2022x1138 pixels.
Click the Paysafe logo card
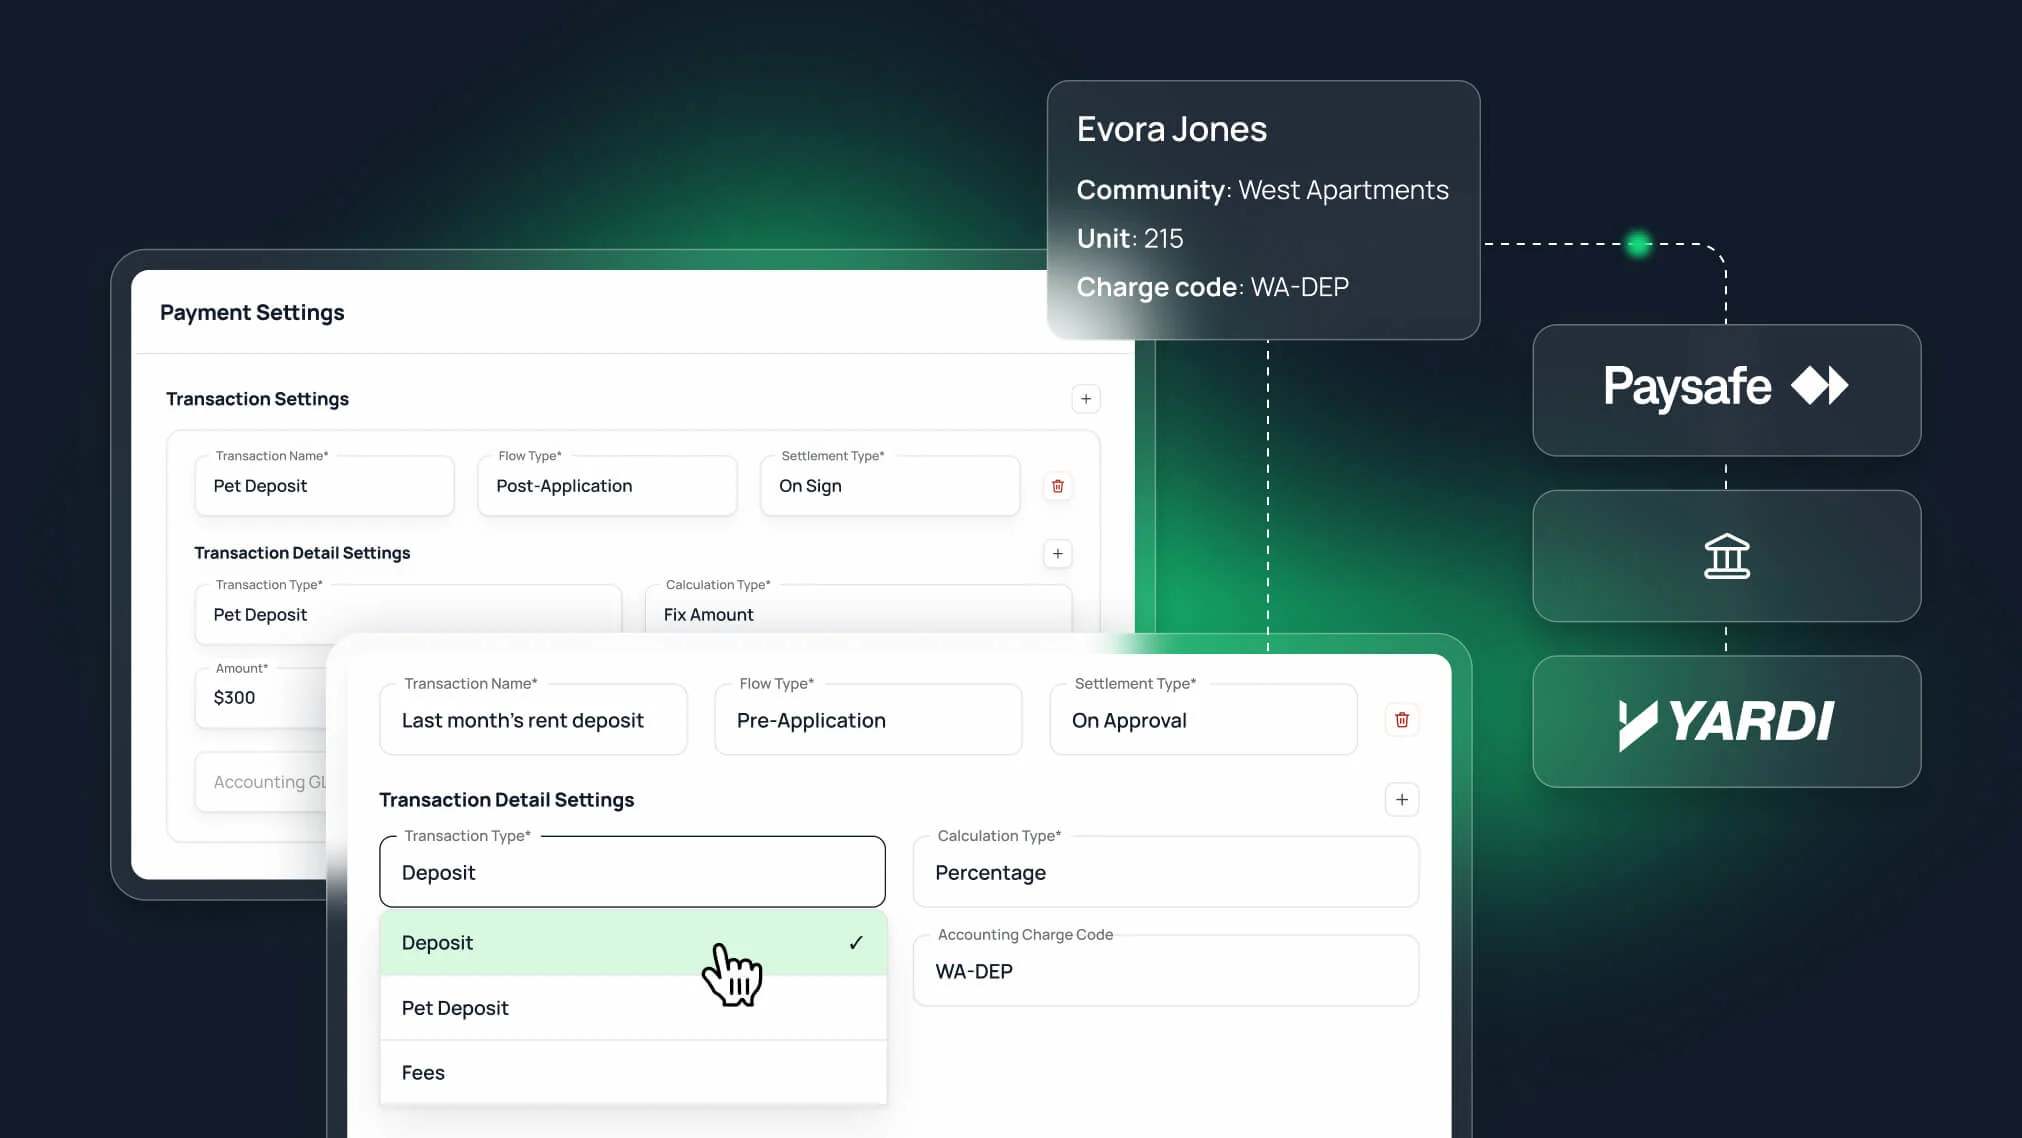point(1727,390)
